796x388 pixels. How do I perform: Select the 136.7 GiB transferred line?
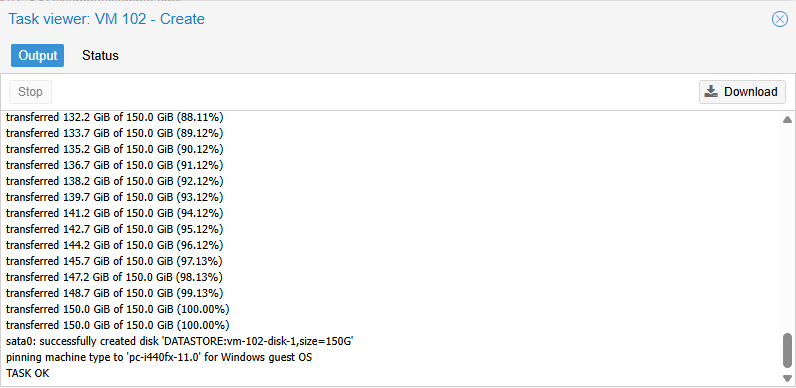pos(115,165)
